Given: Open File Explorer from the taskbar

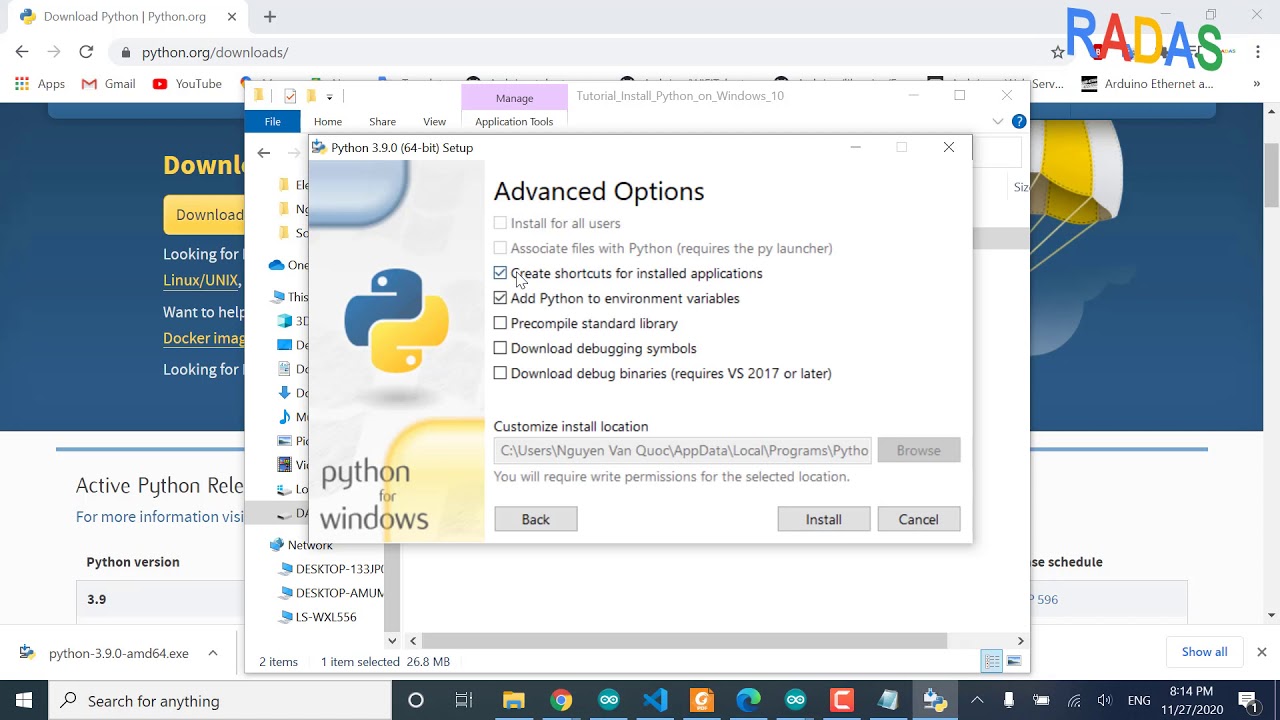Looking at the screenshot, I should click(513, 700).
